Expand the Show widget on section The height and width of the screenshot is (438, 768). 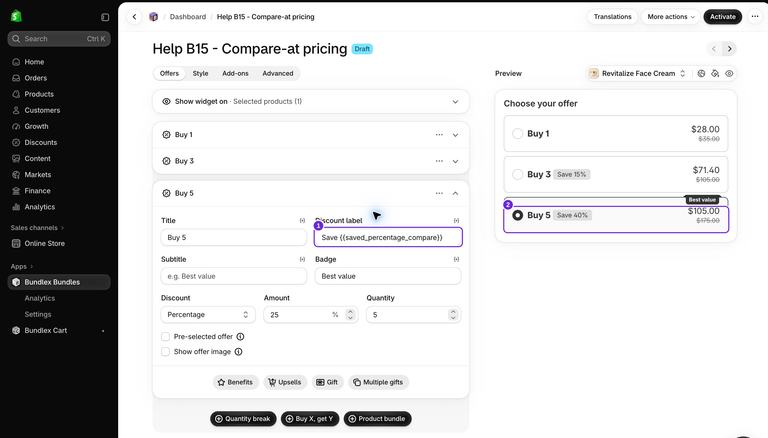point(456,102)
